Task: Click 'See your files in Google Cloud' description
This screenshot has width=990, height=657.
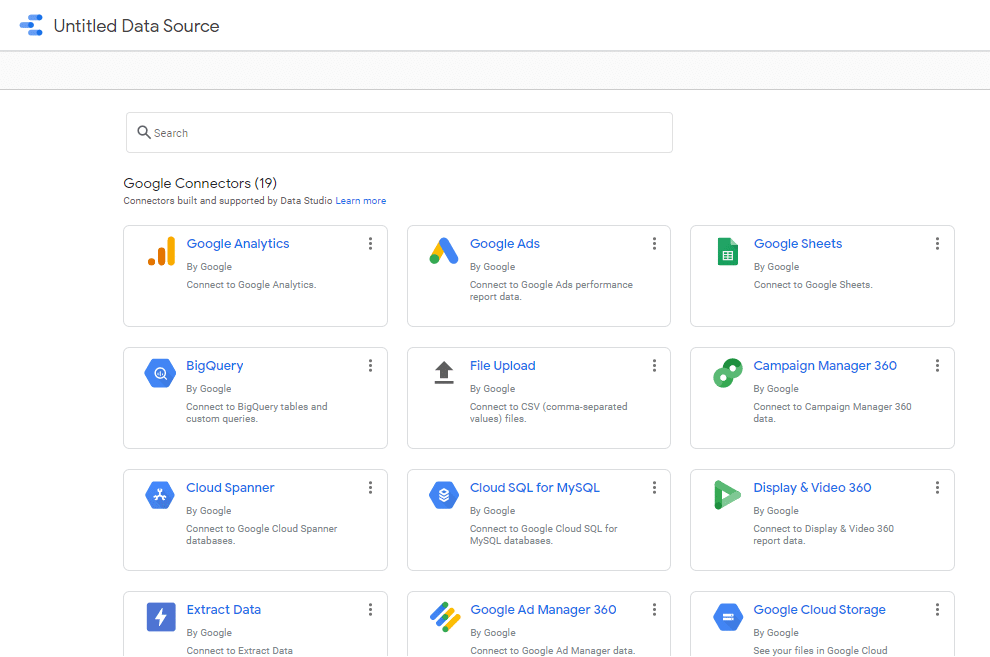Action: [820, 651]
